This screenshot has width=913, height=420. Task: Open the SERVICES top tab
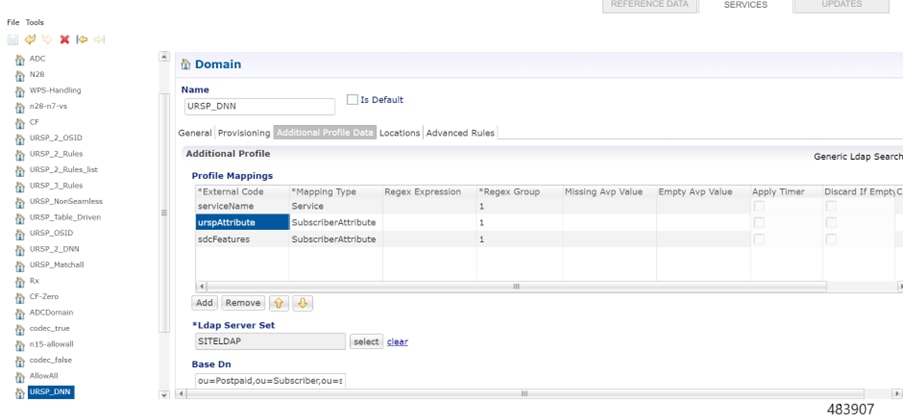(745, 5)
